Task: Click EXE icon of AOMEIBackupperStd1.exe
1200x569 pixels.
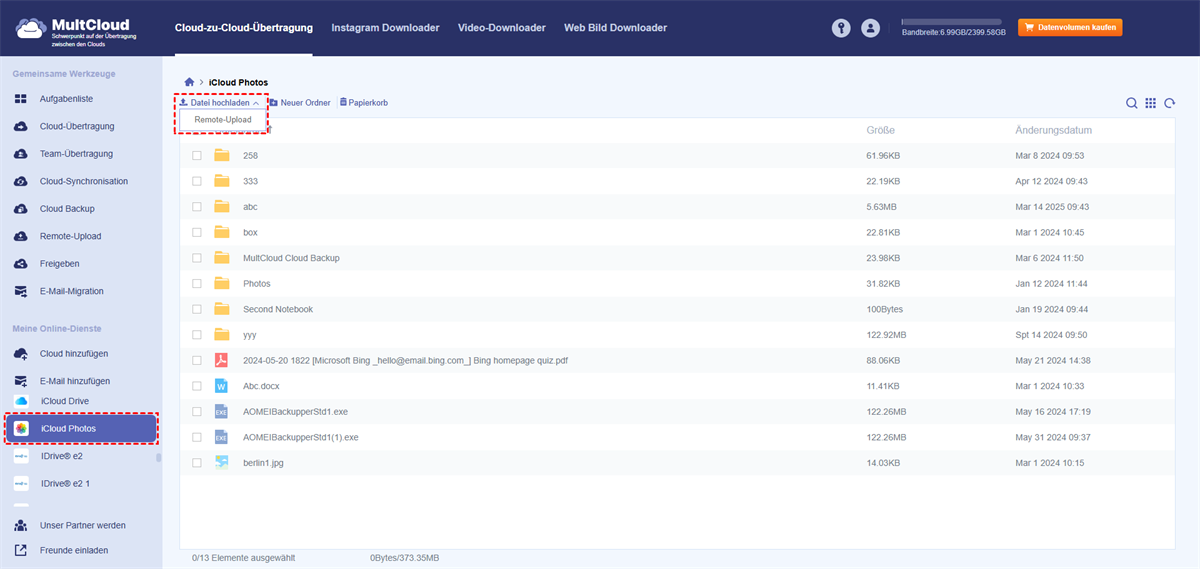Action: pos(222,411)
